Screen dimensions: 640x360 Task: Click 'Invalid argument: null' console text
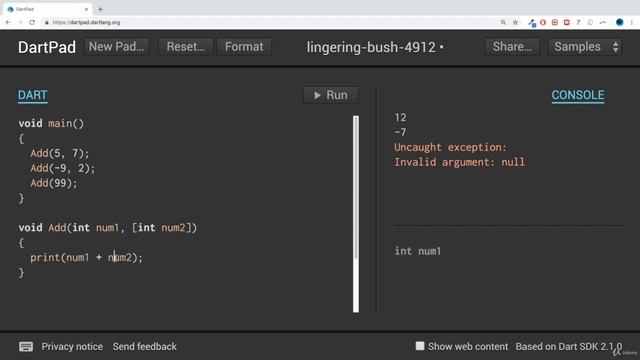(460, 162)
